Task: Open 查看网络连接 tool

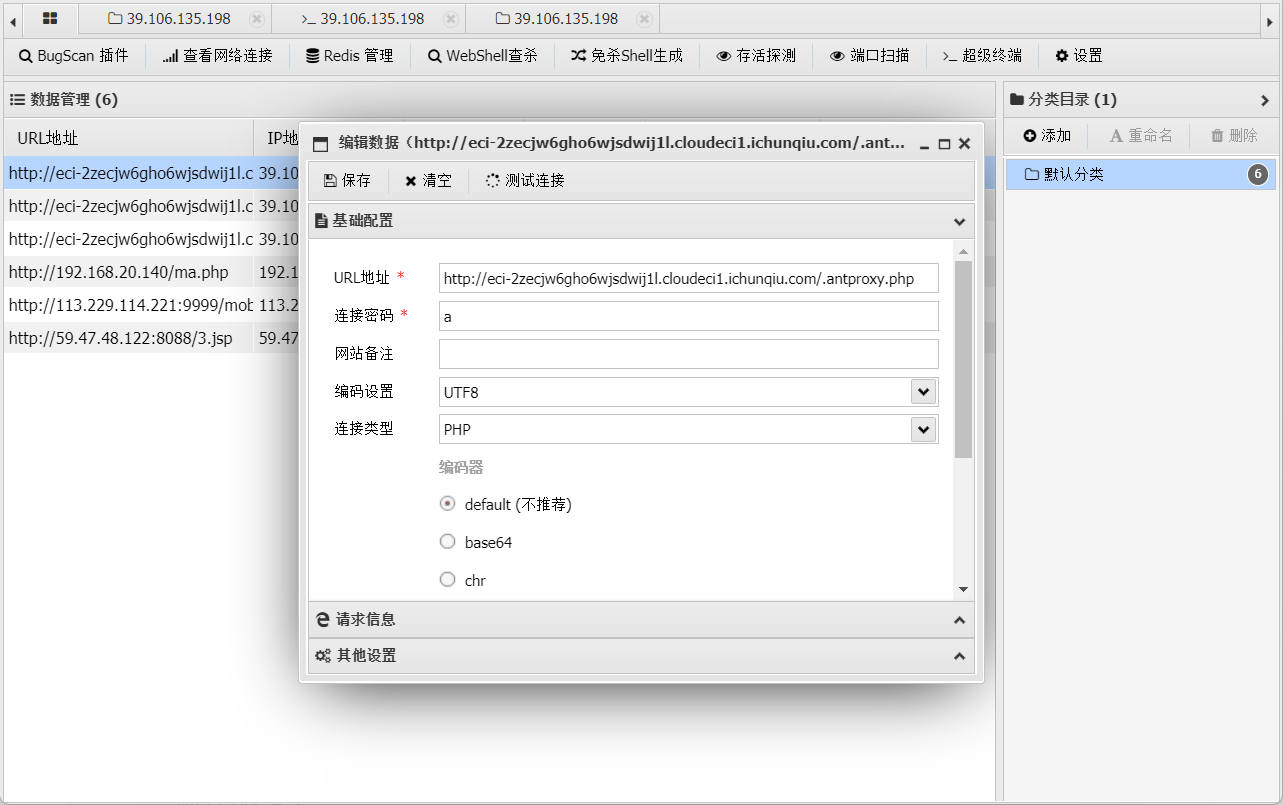Action: tap(217, 56)
